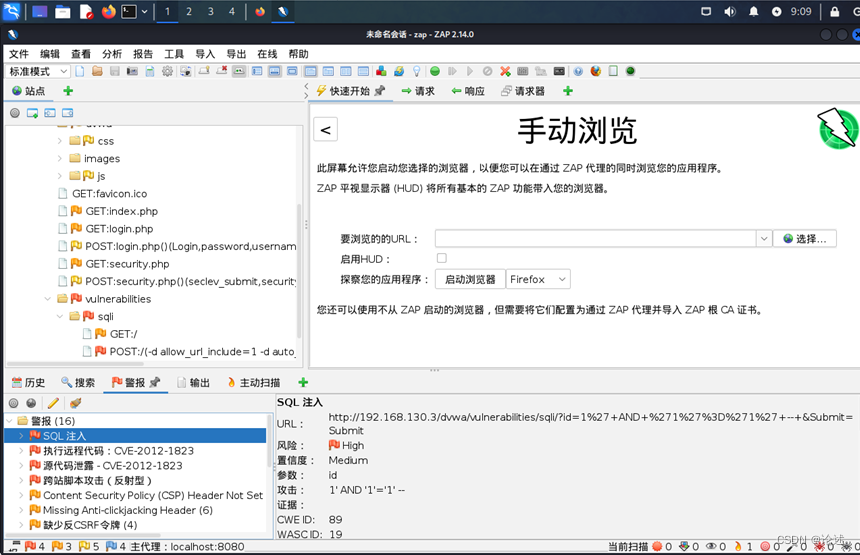
Task: Collapse the 警报 (16) root node
Action: pyautogui.click(x=9, y=421)
